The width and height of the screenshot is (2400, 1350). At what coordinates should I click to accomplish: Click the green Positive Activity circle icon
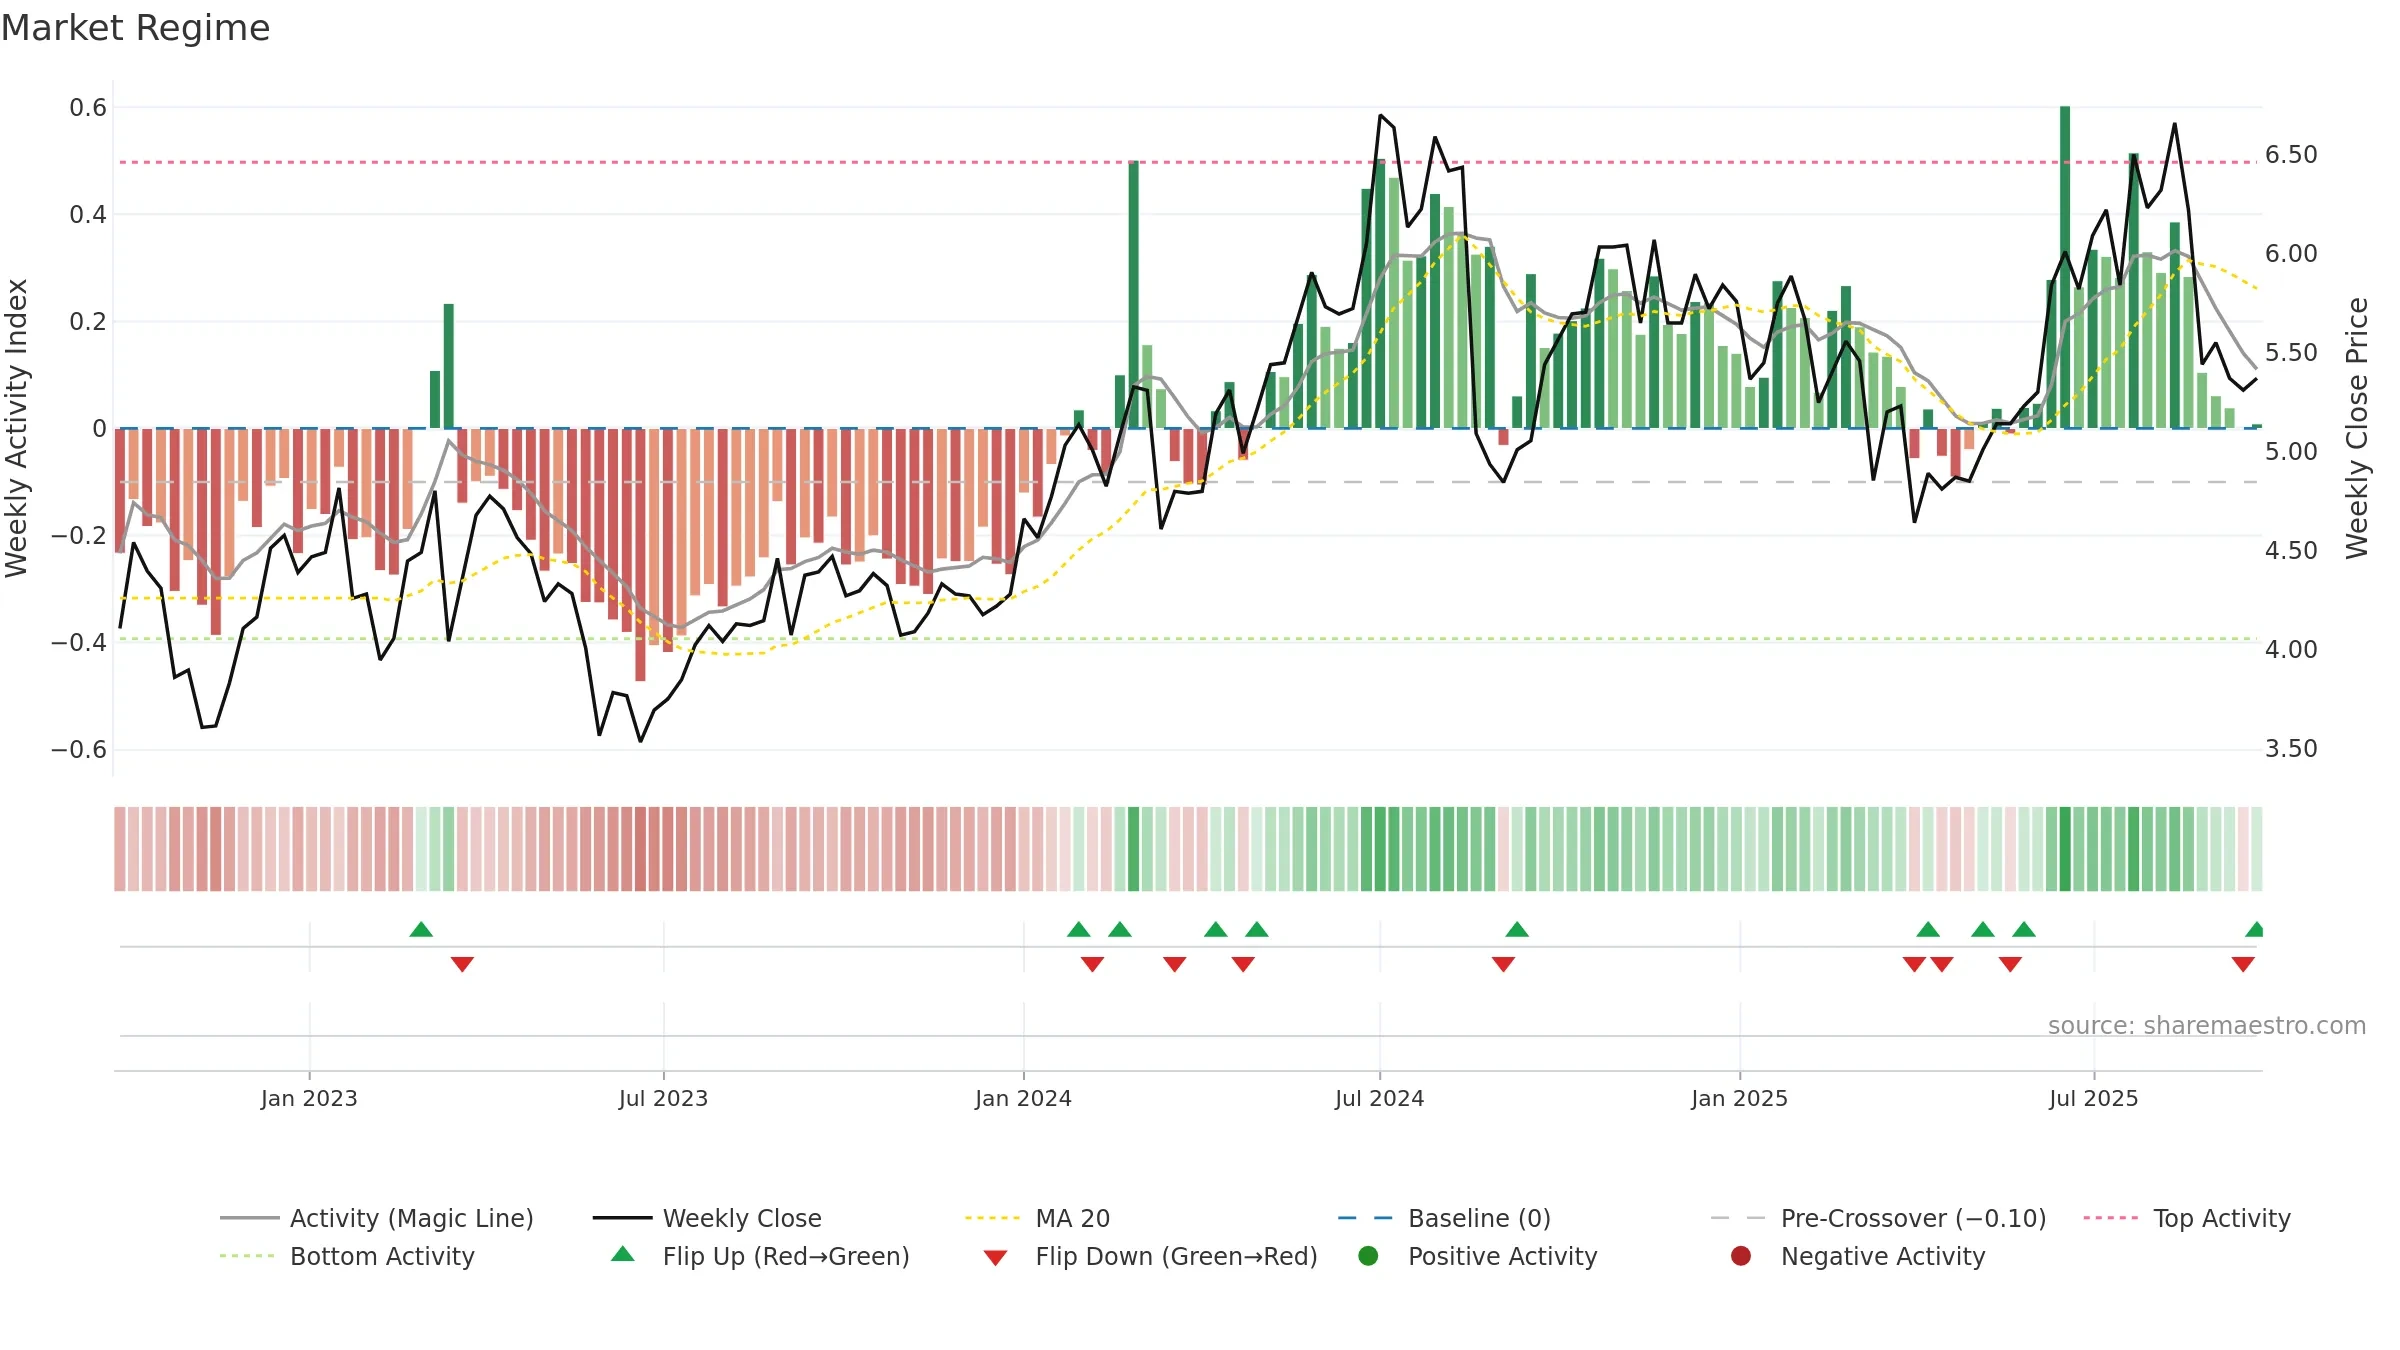(1368, 1256)
